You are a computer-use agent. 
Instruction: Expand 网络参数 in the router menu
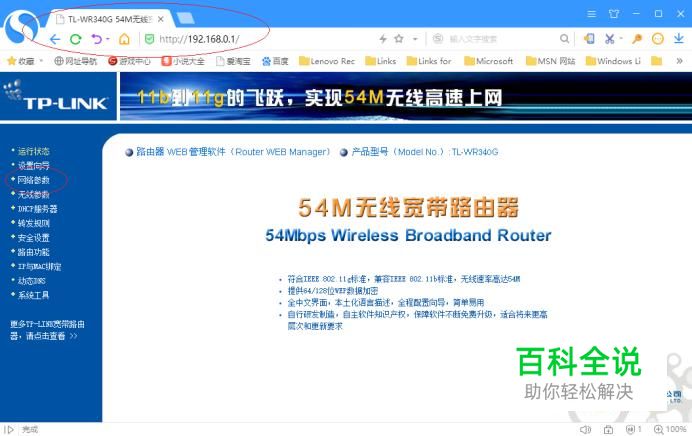pos(34,180)
